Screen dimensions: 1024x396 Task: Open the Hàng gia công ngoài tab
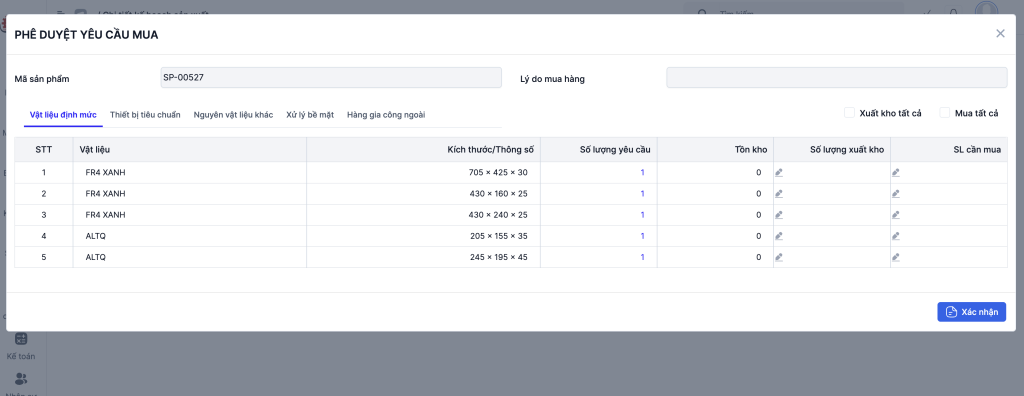pos(386,115)
